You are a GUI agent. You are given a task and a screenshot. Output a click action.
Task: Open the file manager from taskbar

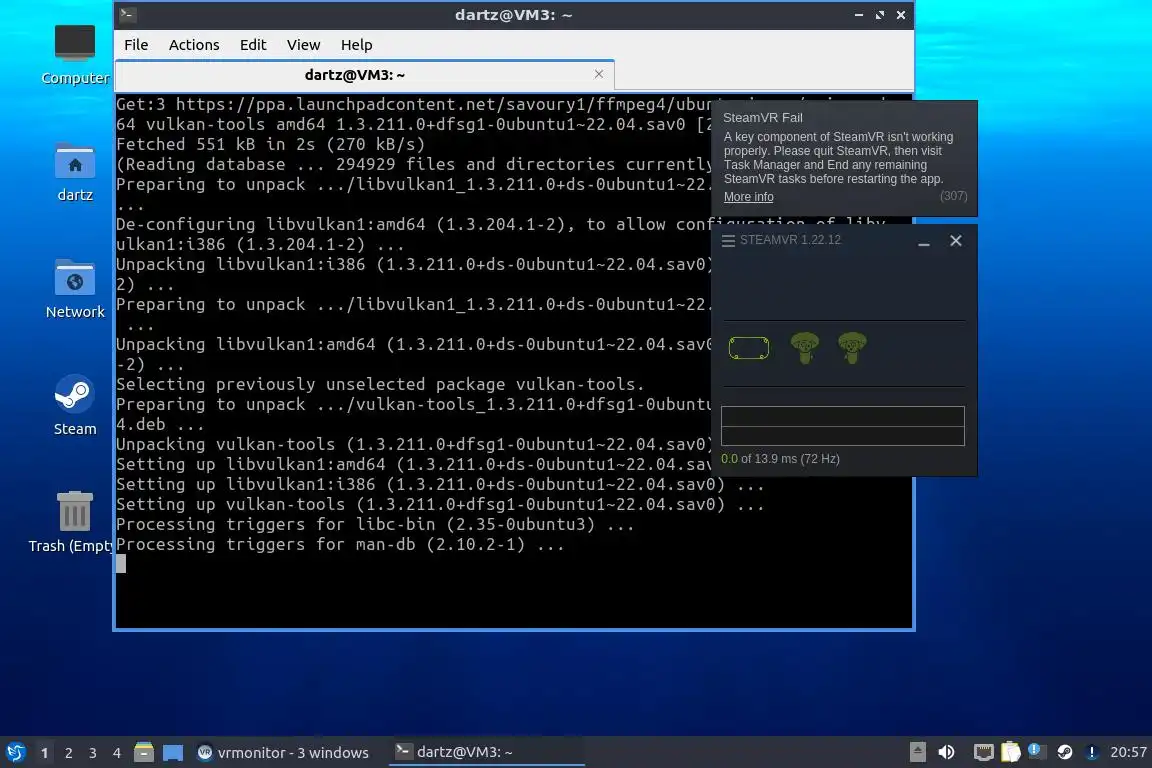click(x=144, y=752)
